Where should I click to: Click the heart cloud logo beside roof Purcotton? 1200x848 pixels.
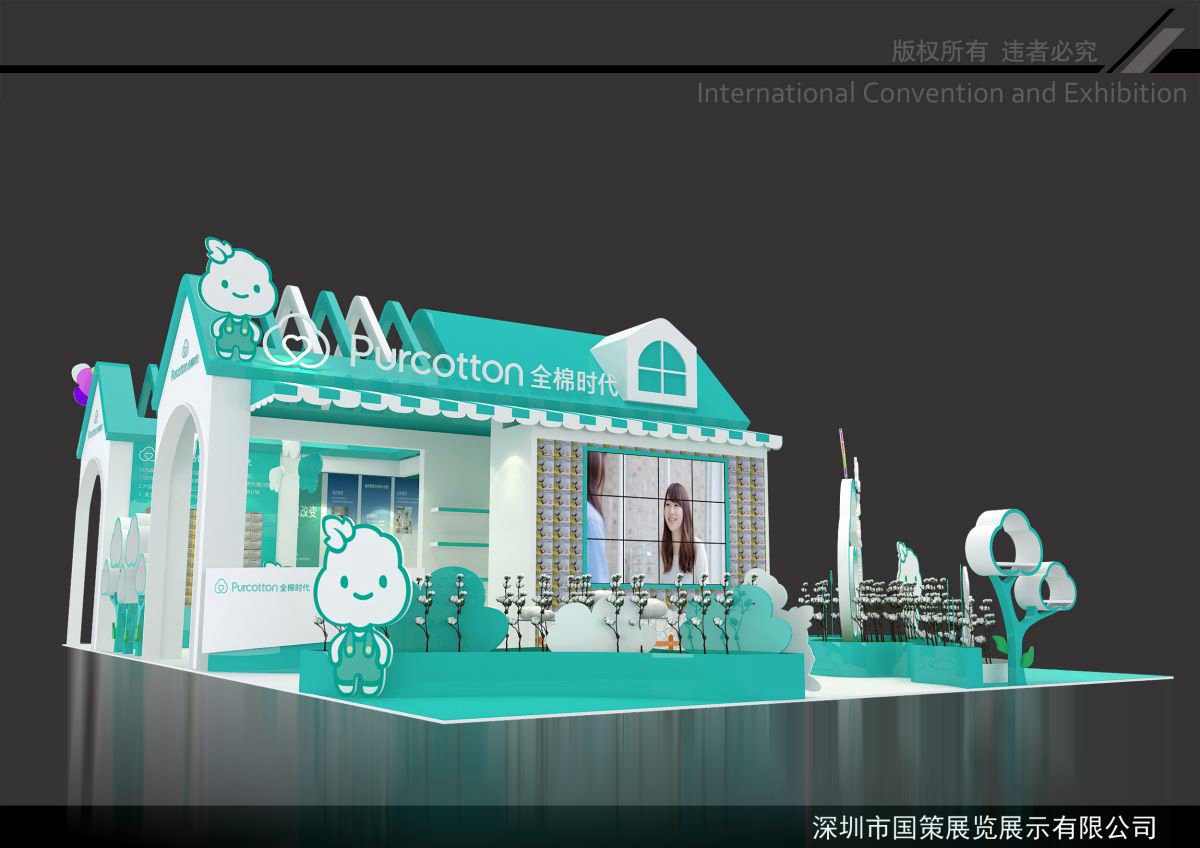click(x=297, y=344)
